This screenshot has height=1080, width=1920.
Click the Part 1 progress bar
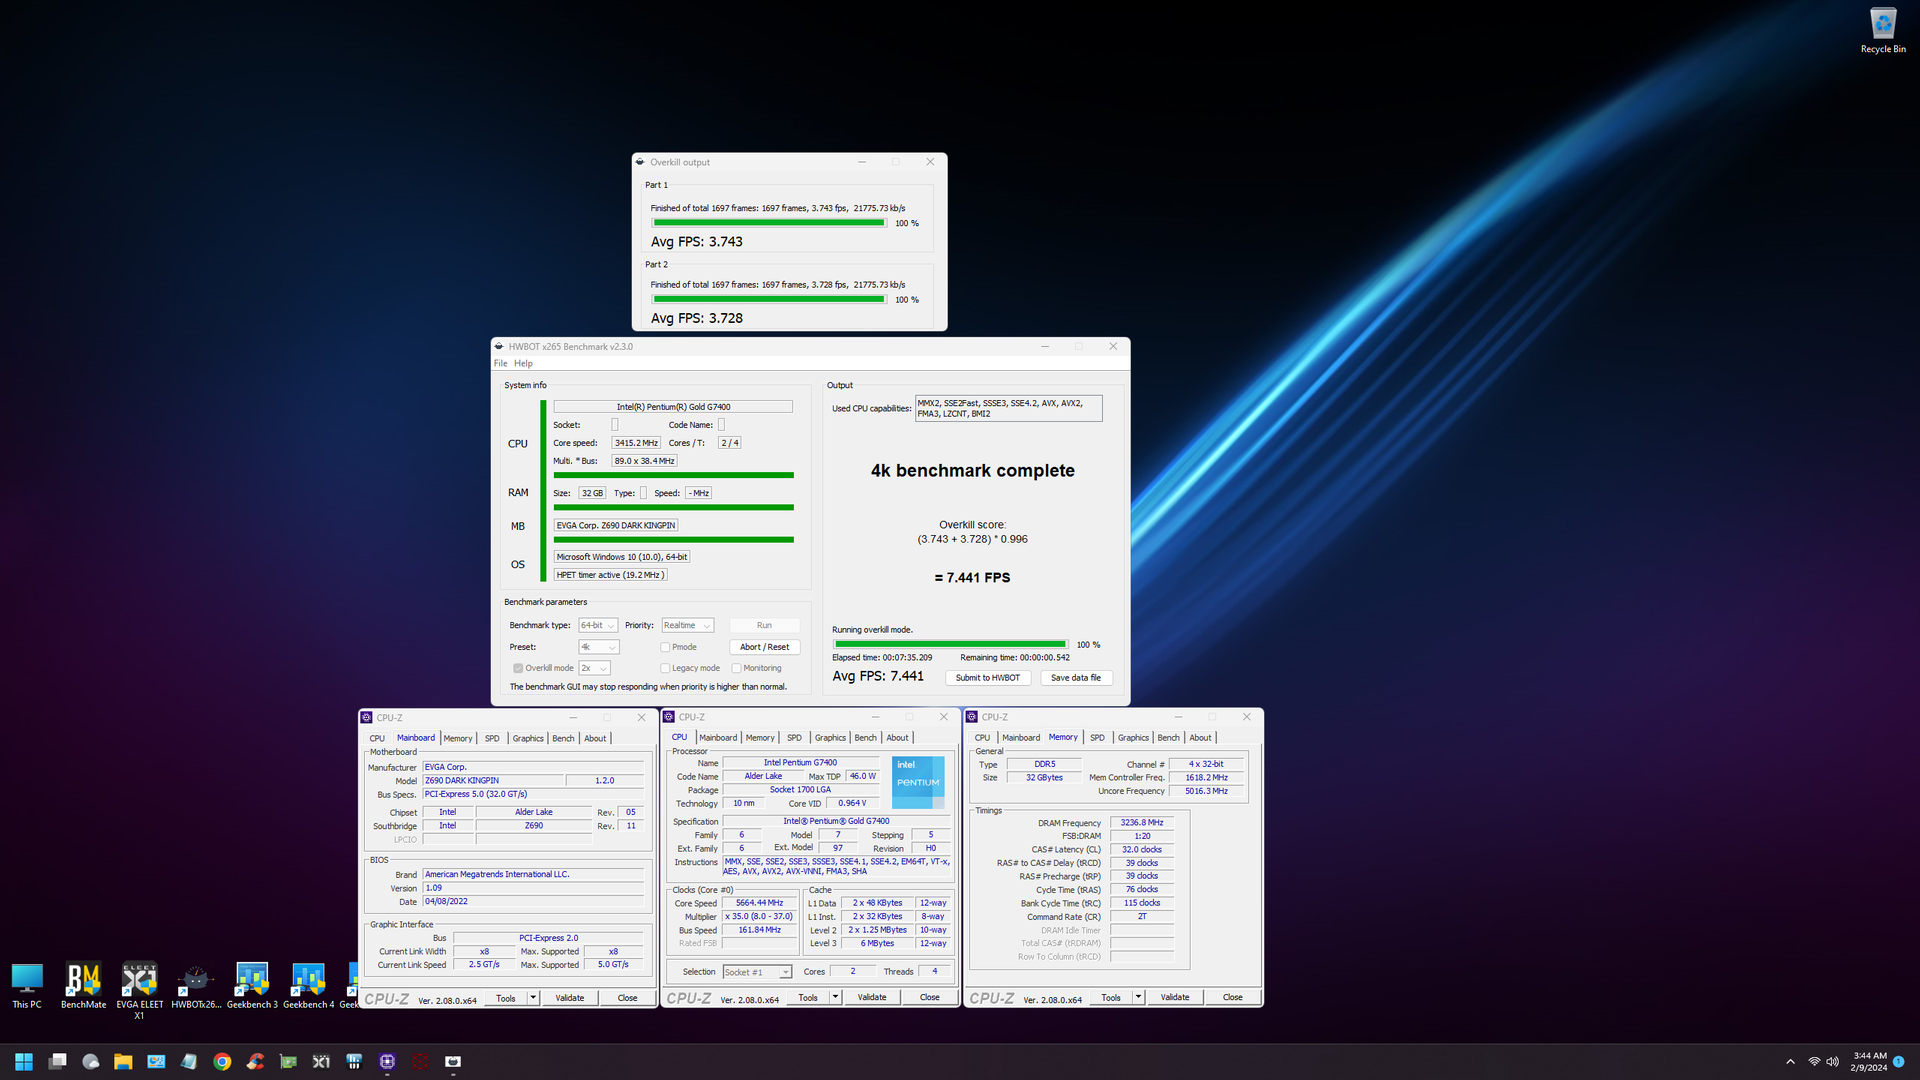pyautogui.click(x=768, y=223)
